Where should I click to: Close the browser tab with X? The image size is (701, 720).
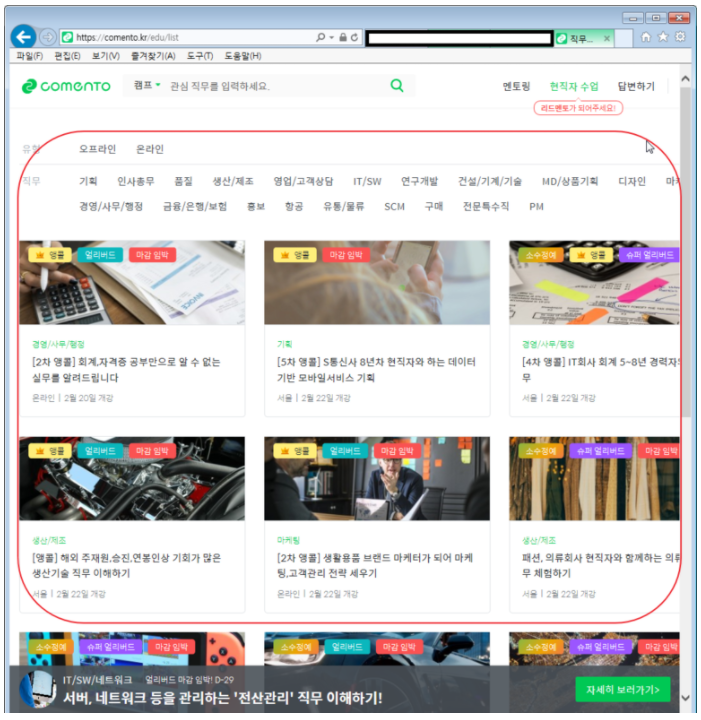click(607, 39)
